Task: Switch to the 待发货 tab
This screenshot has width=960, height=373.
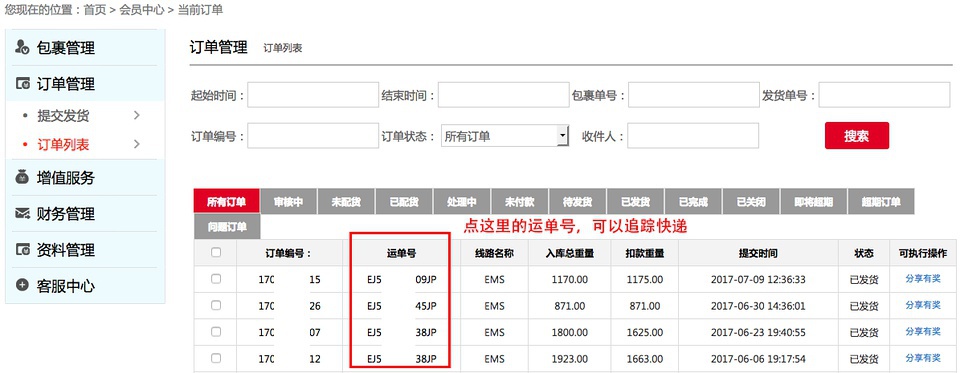Action: (x=577, y=202)
